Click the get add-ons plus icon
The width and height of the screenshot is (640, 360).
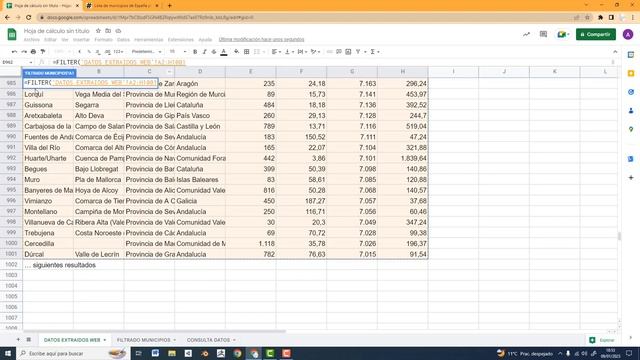click(631, 178)
